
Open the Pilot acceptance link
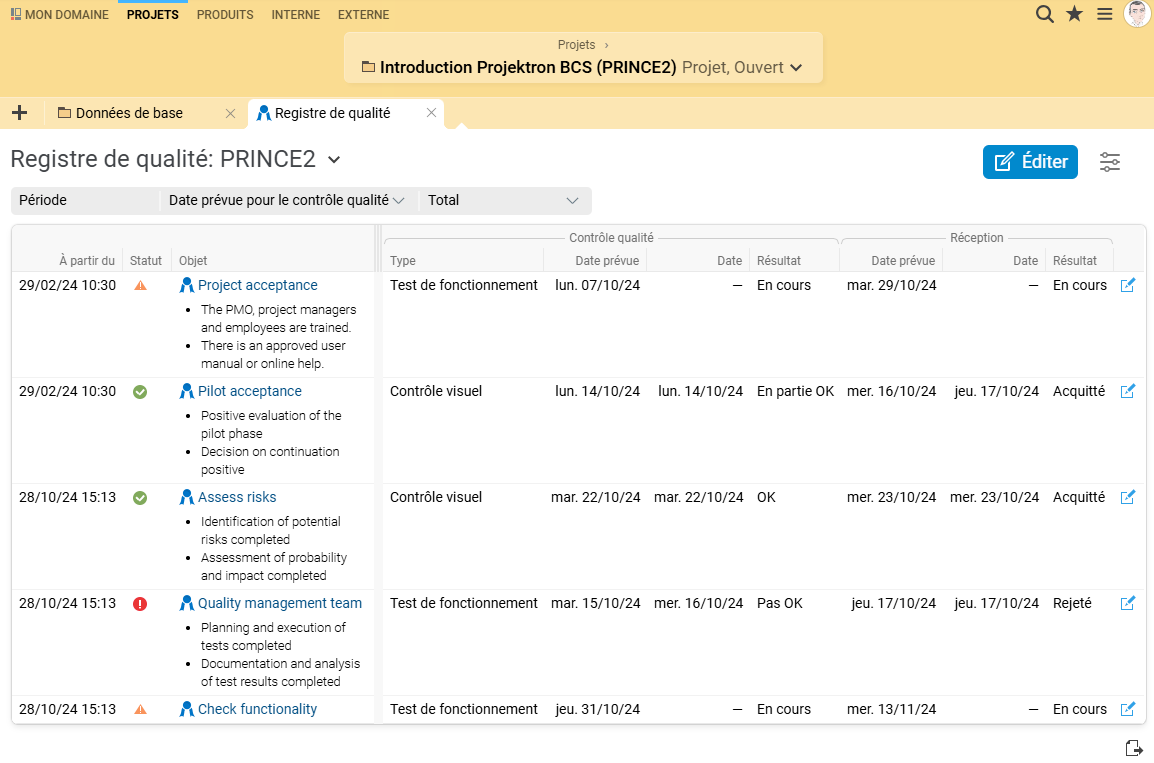(249, 391)
